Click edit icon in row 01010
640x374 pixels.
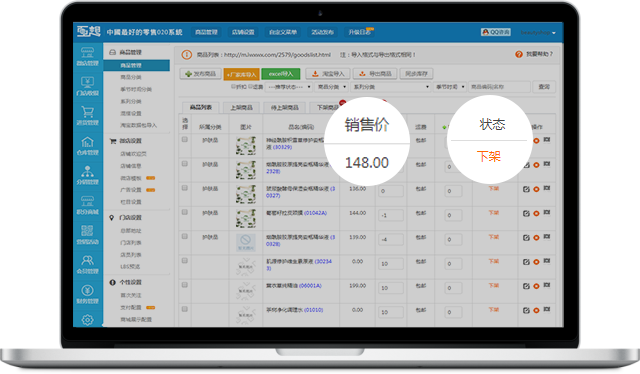point(526,310)
